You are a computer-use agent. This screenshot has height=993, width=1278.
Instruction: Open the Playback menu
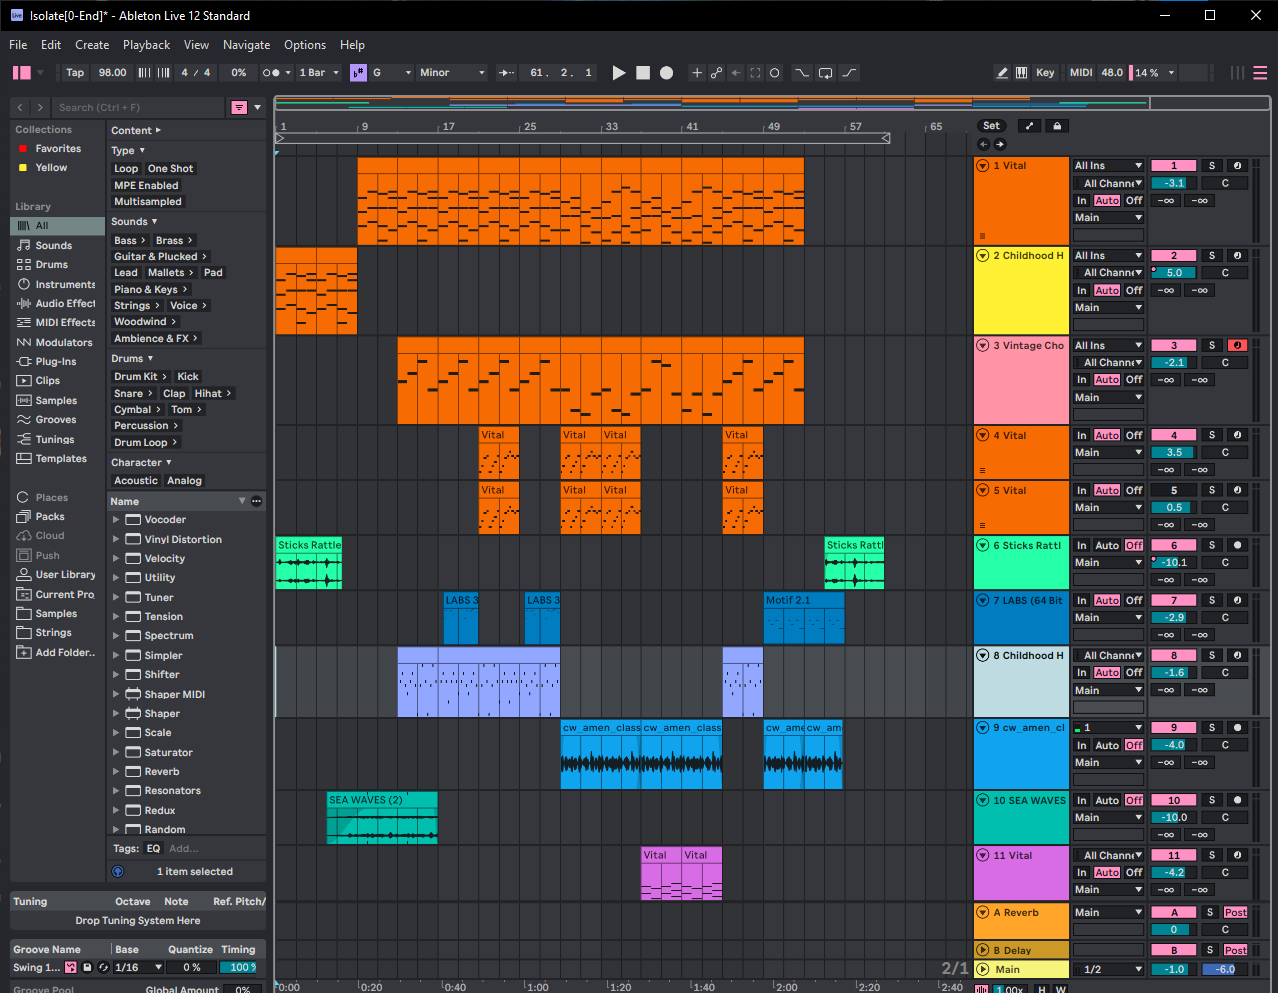click(146, 45)
